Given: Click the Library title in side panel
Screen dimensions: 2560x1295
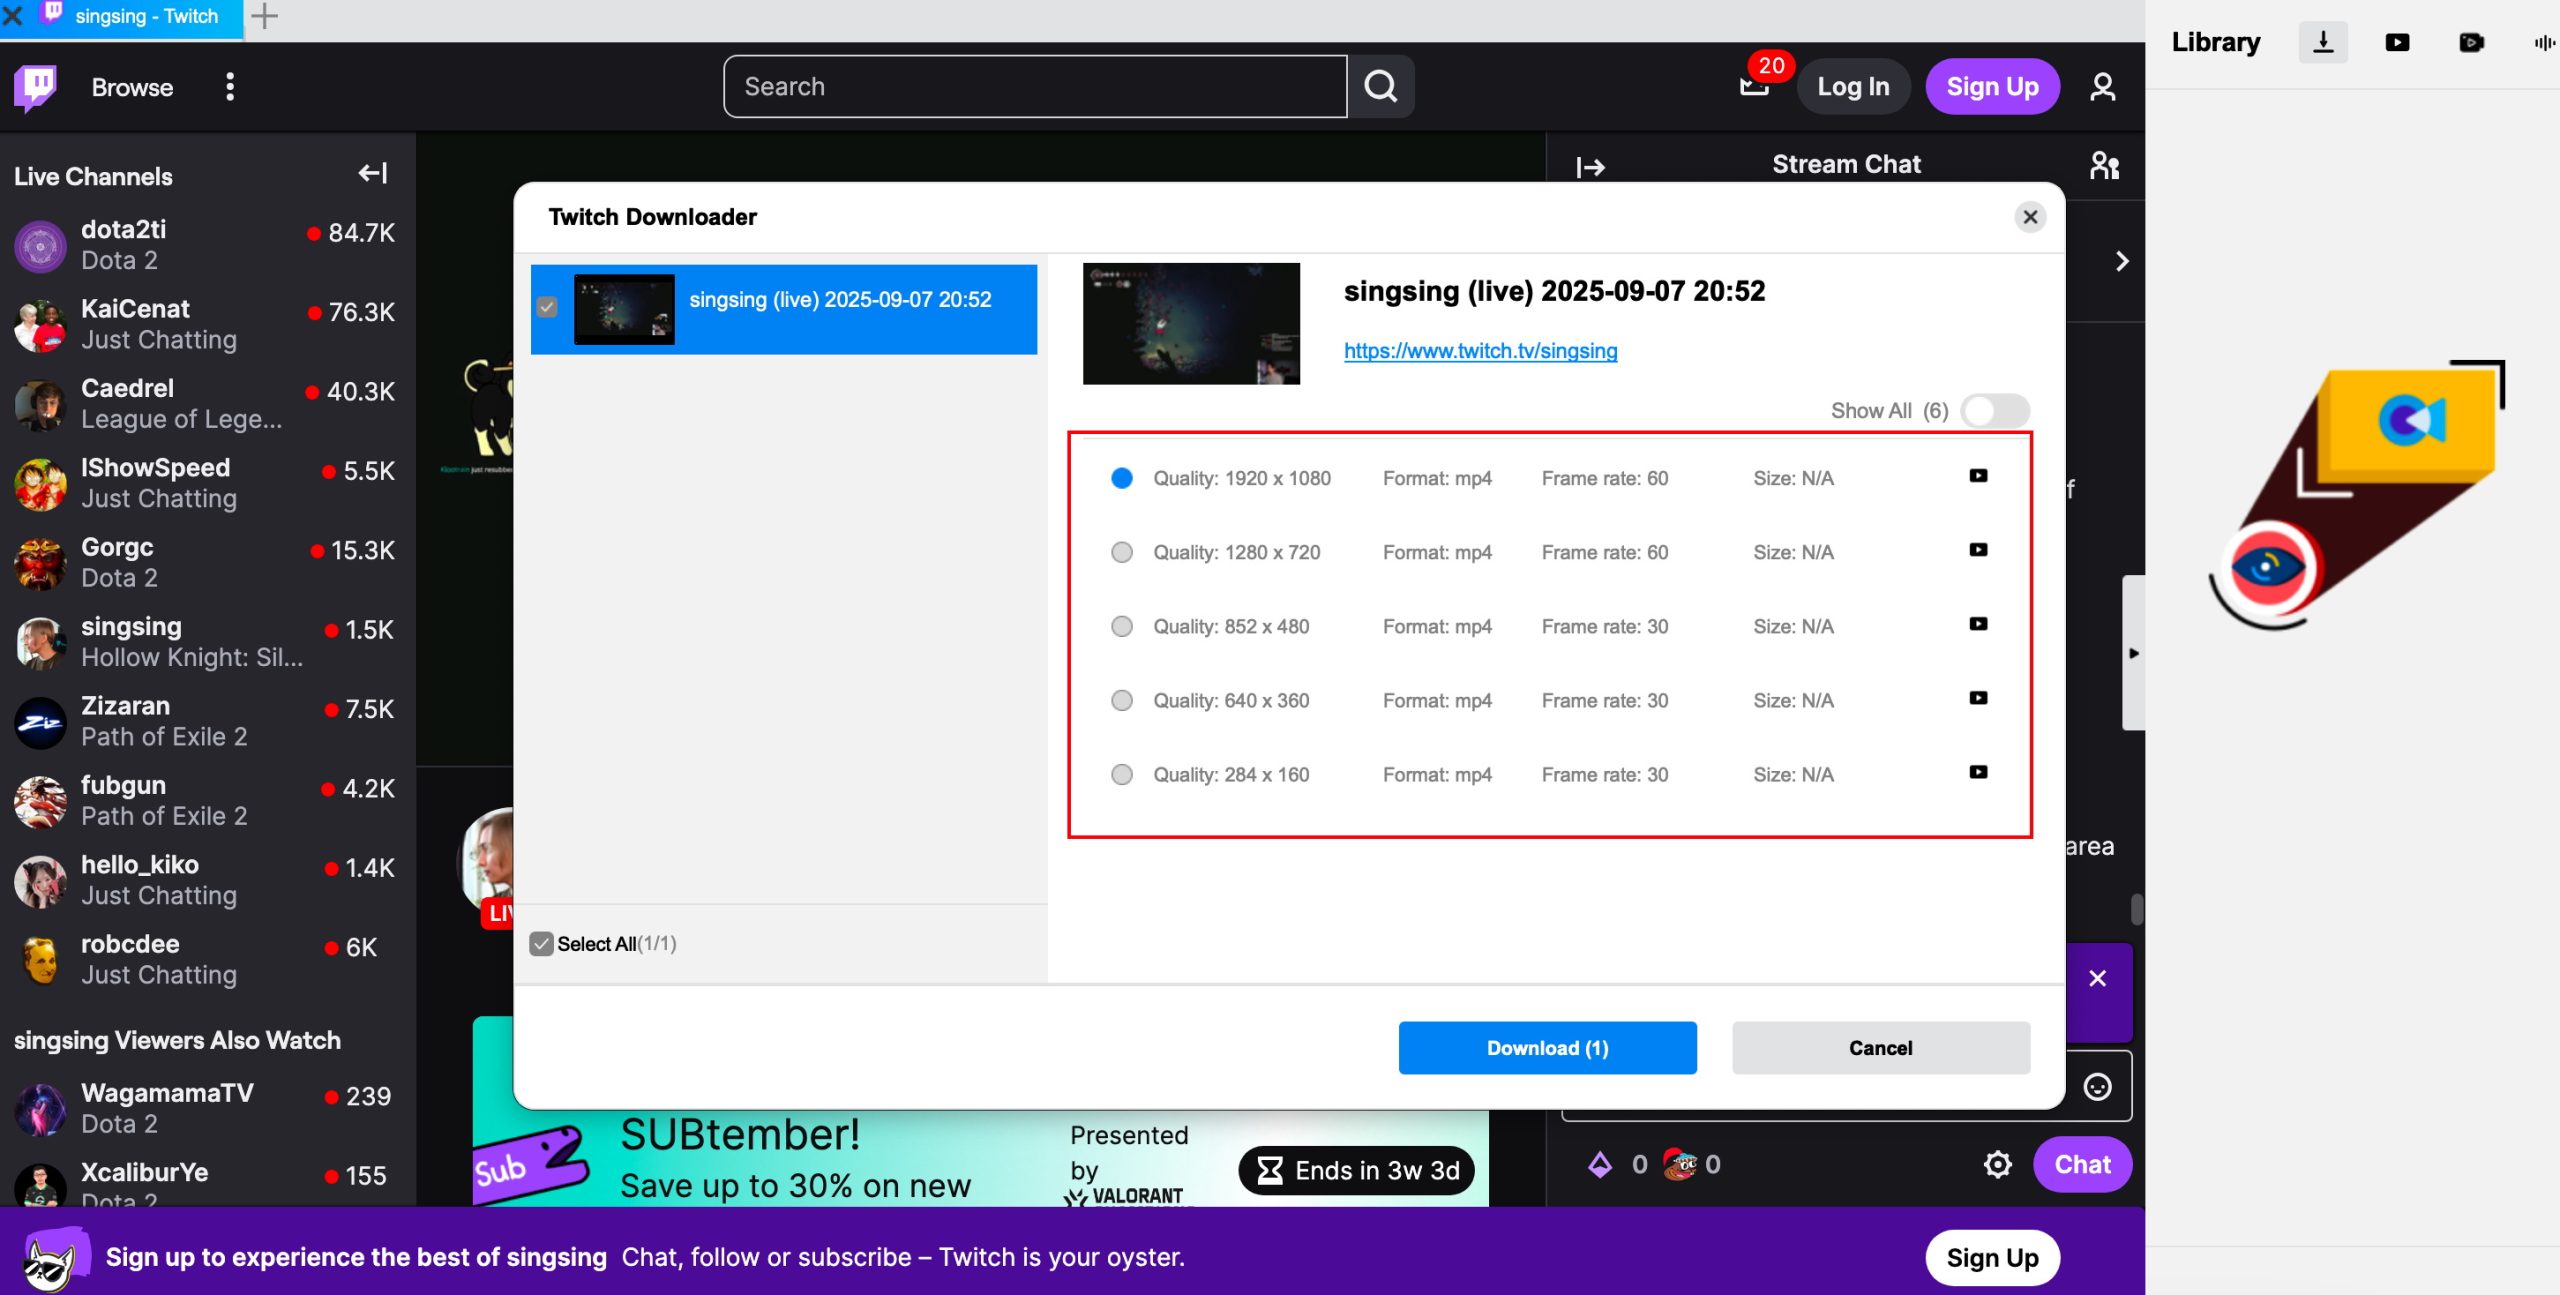Looking at the screenshot, I should (x=2216, y=42).
